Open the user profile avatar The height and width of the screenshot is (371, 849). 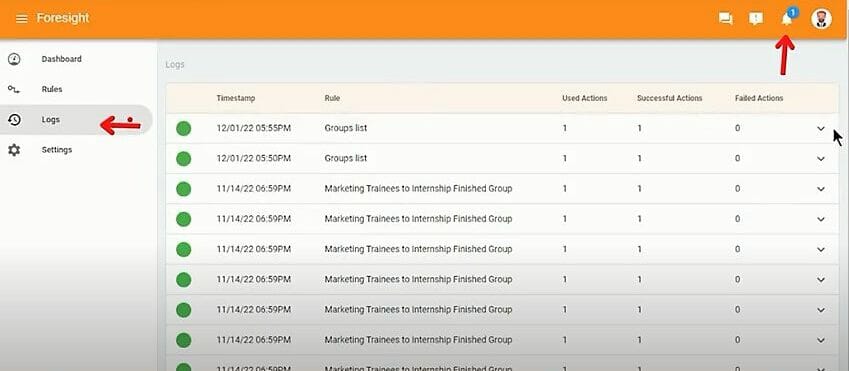[x=821, y=18]
